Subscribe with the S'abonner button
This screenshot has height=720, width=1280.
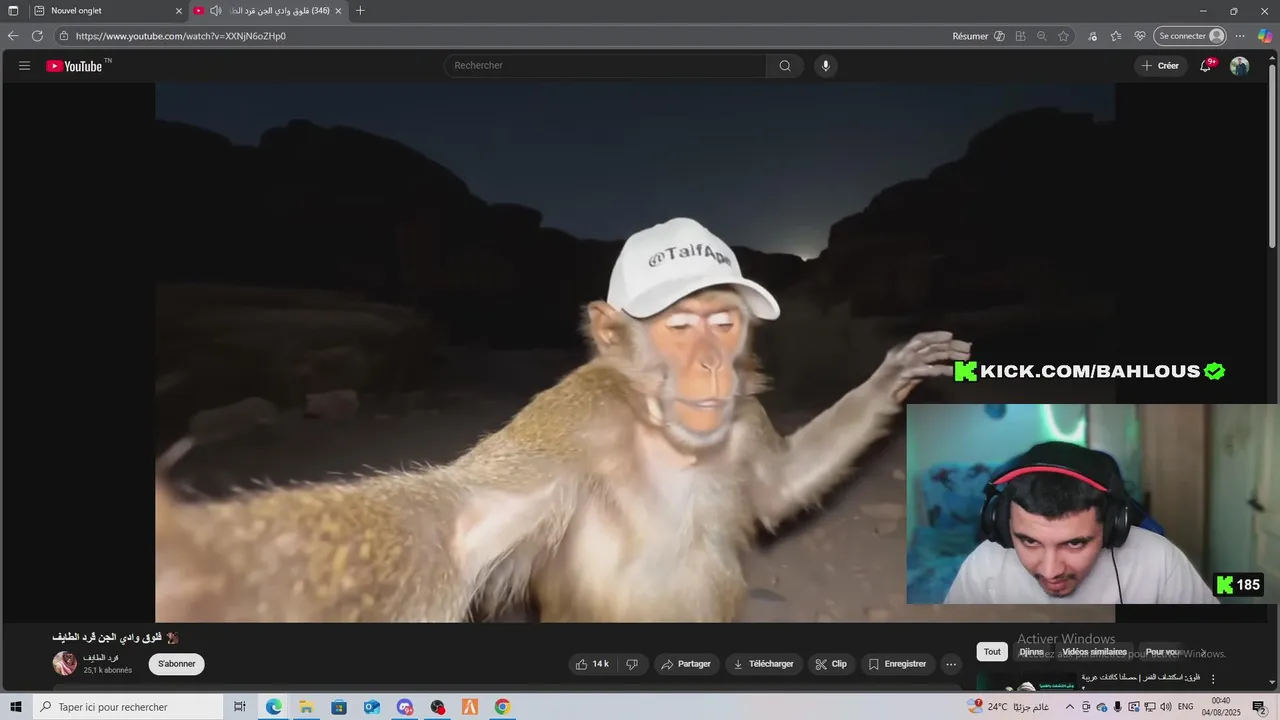pyautogui.click(x=177, y=664)
